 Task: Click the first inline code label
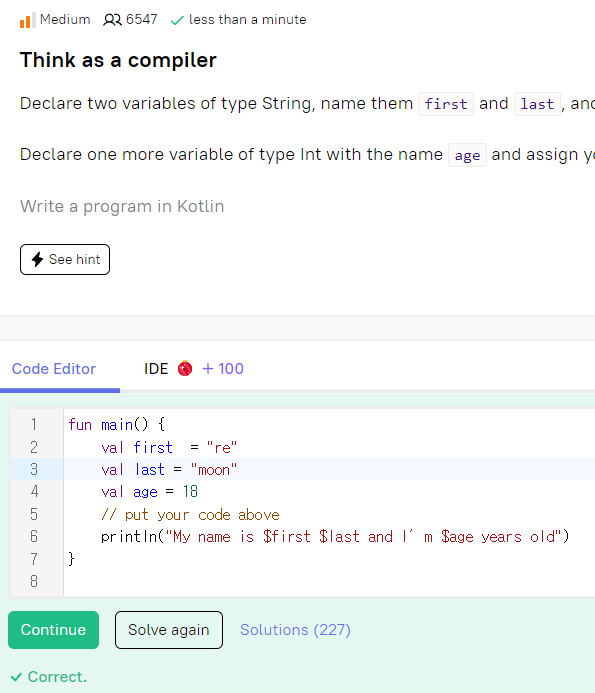446,104
